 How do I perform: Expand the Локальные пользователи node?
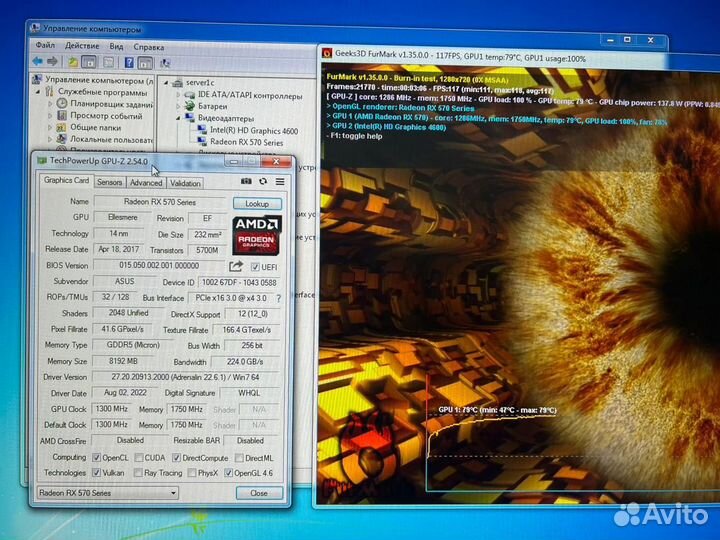point(50,139)
